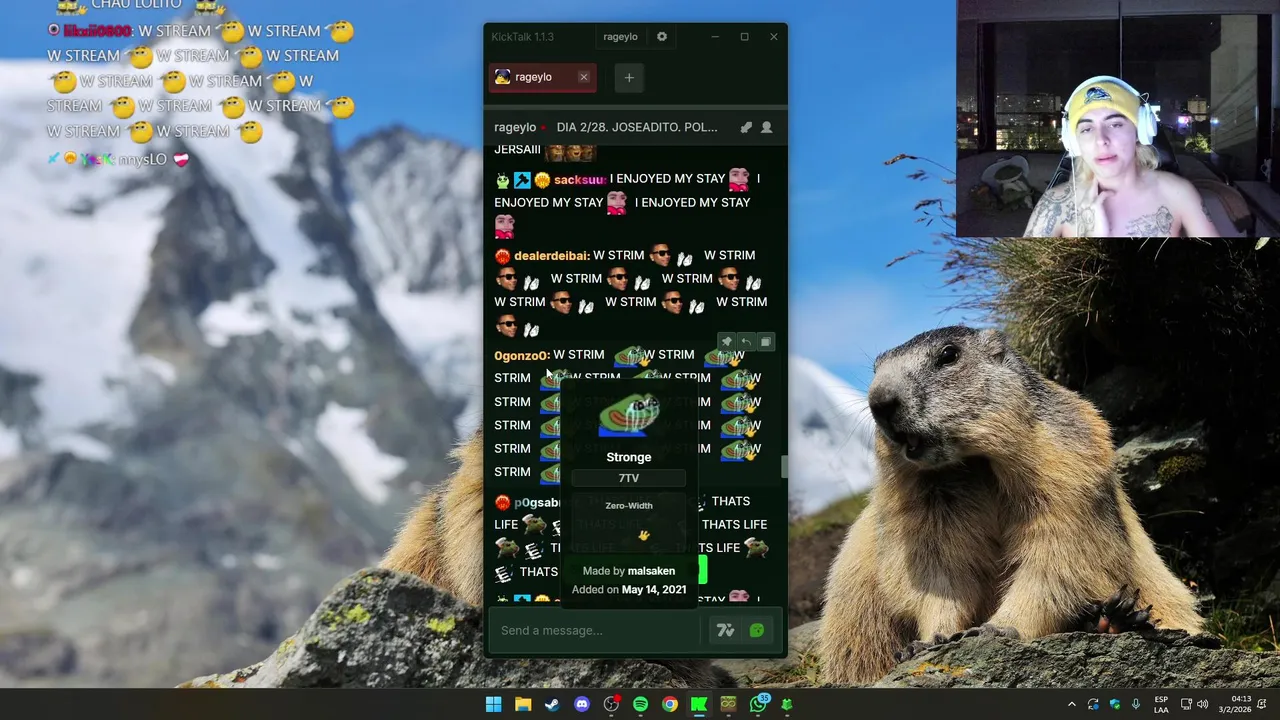Open Windows Start menu

pyautogui.click(x=493, y=704)
